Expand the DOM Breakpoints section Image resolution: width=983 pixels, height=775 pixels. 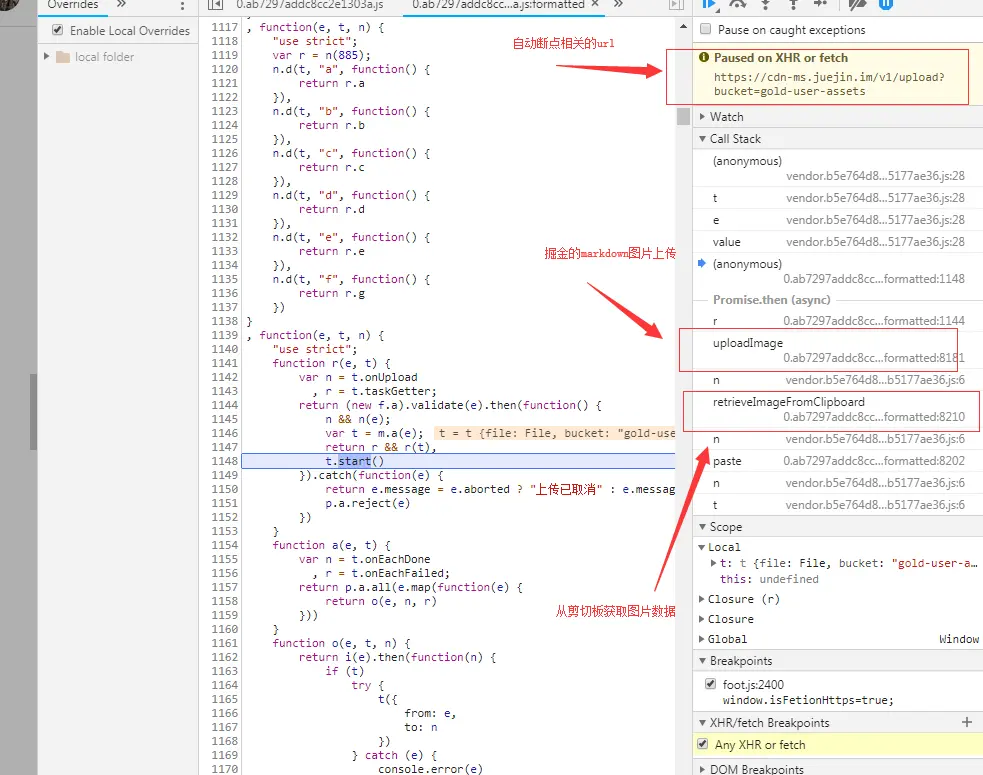click(x=703, y=769)
